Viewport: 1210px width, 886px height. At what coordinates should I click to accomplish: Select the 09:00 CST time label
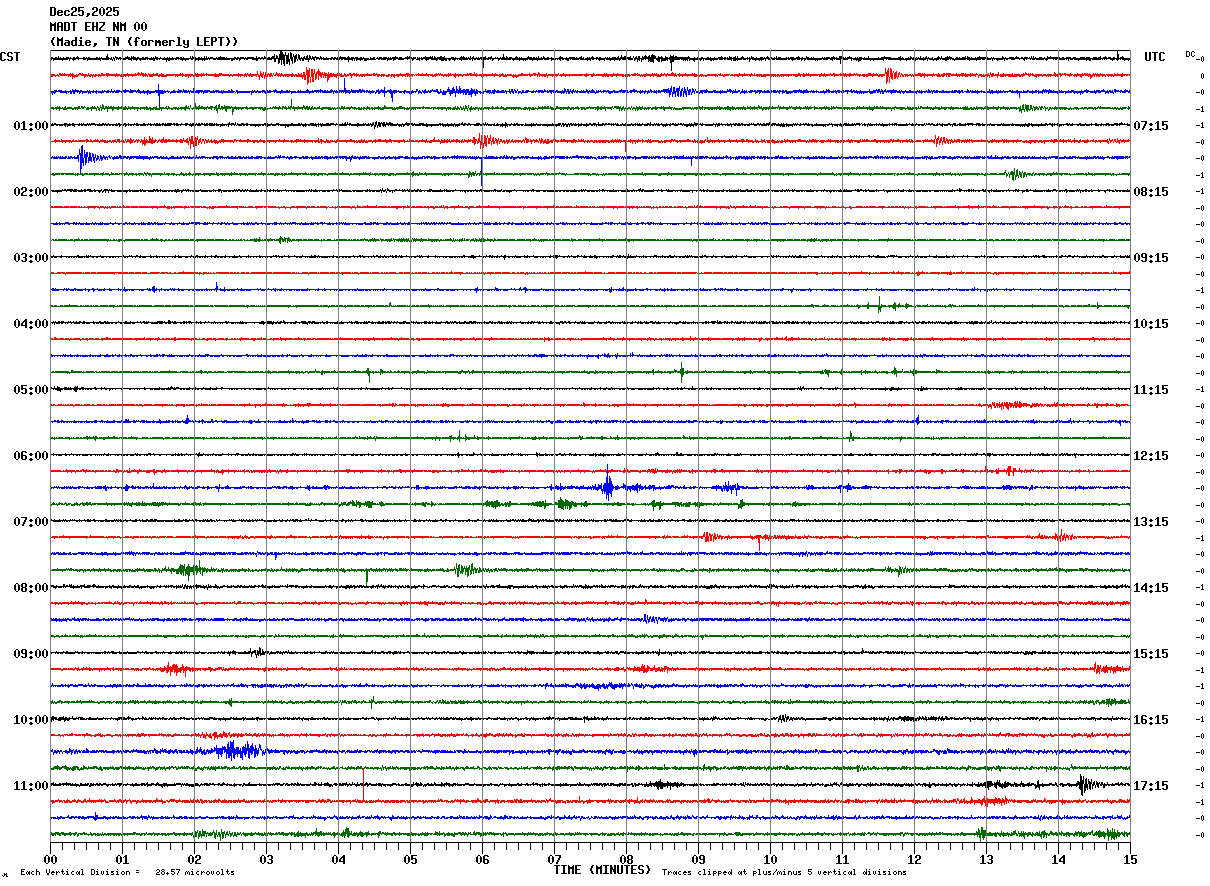(31, 654)
